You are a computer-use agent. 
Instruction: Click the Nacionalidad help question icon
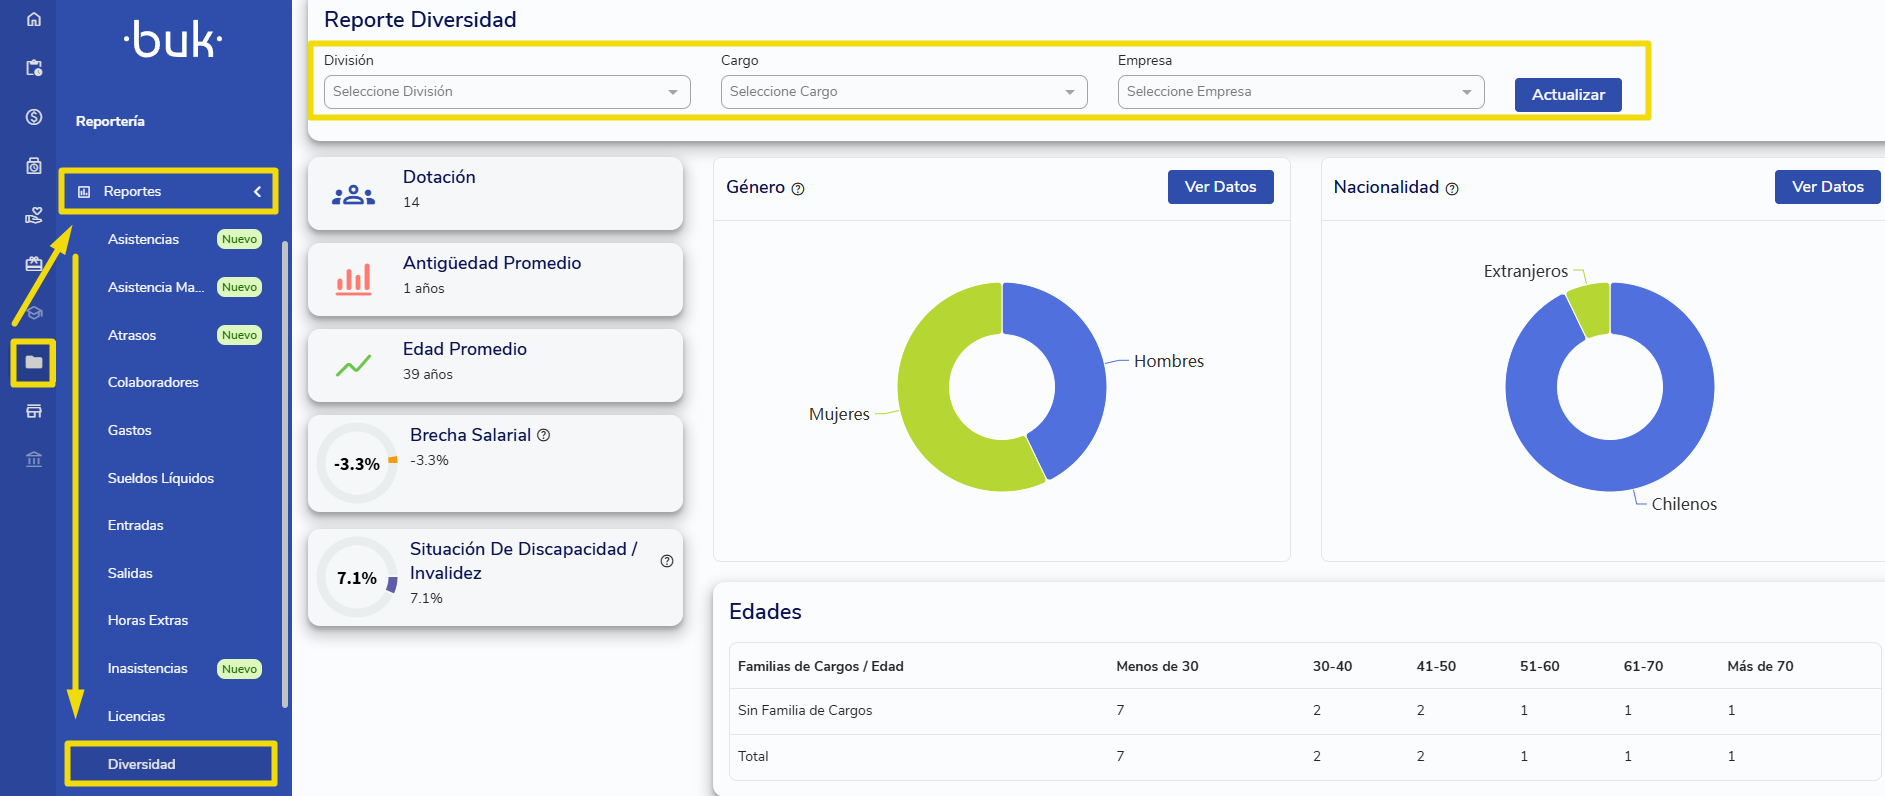click(x=1452, y=189)
